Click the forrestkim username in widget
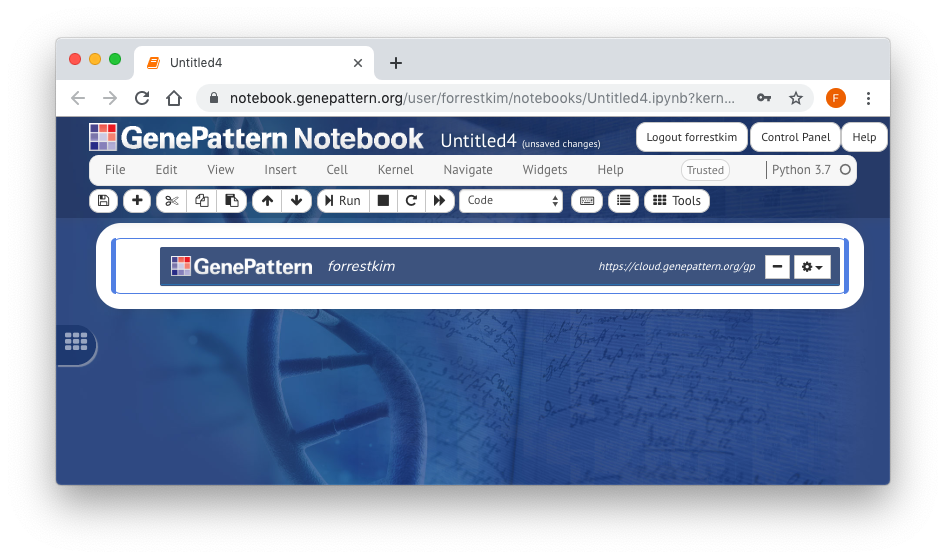 tap(361, 266)
